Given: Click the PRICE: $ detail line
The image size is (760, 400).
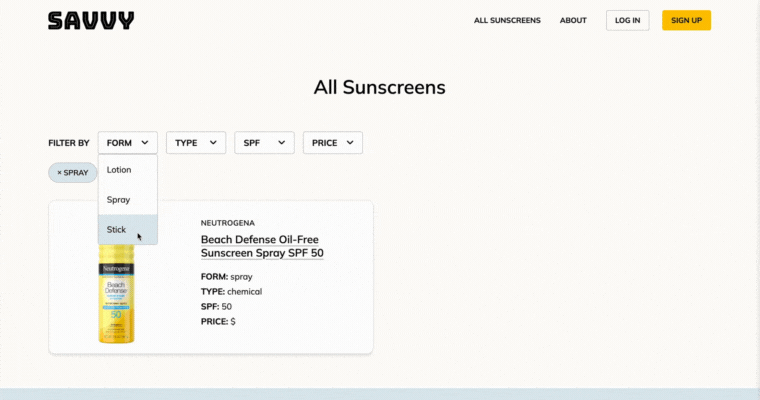Looking at the screenshot, I should 218,321.
